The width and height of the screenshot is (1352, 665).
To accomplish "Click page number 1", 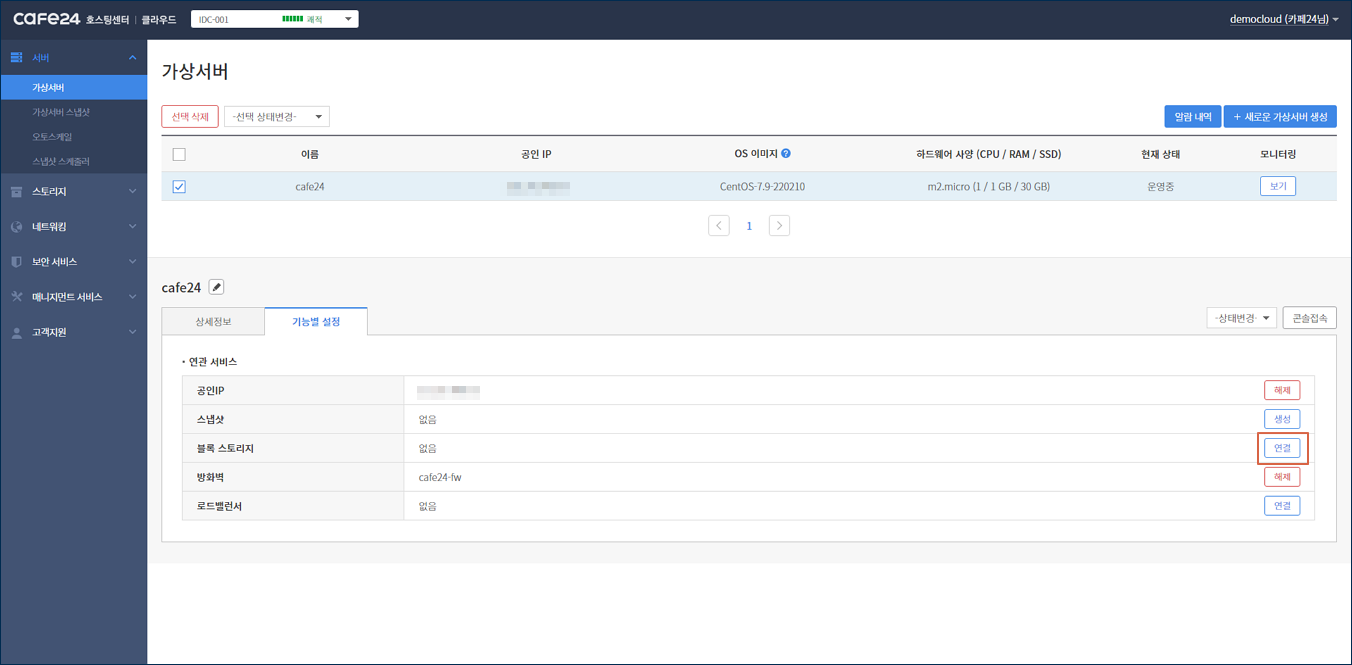I will [749, 226].
